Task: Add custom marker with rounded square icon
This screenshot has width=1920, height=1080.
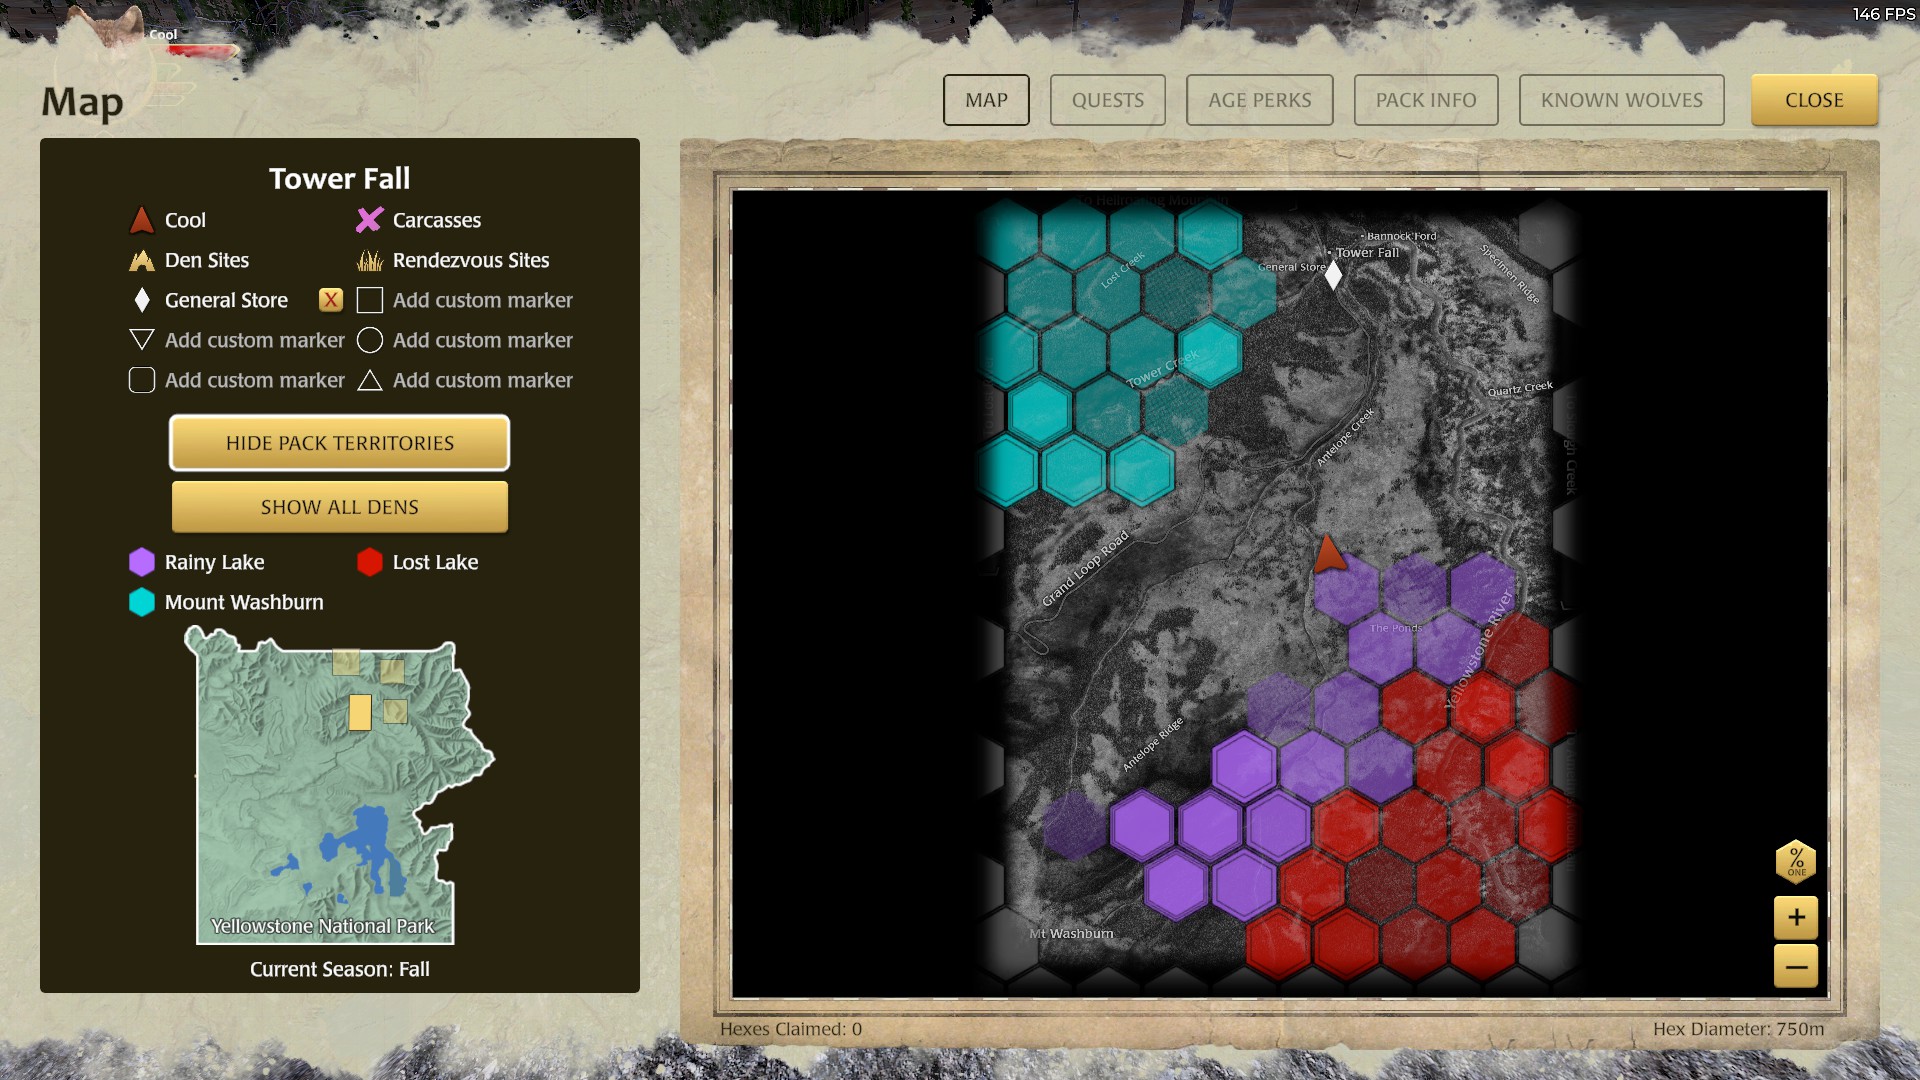Action: click(142, 380)
